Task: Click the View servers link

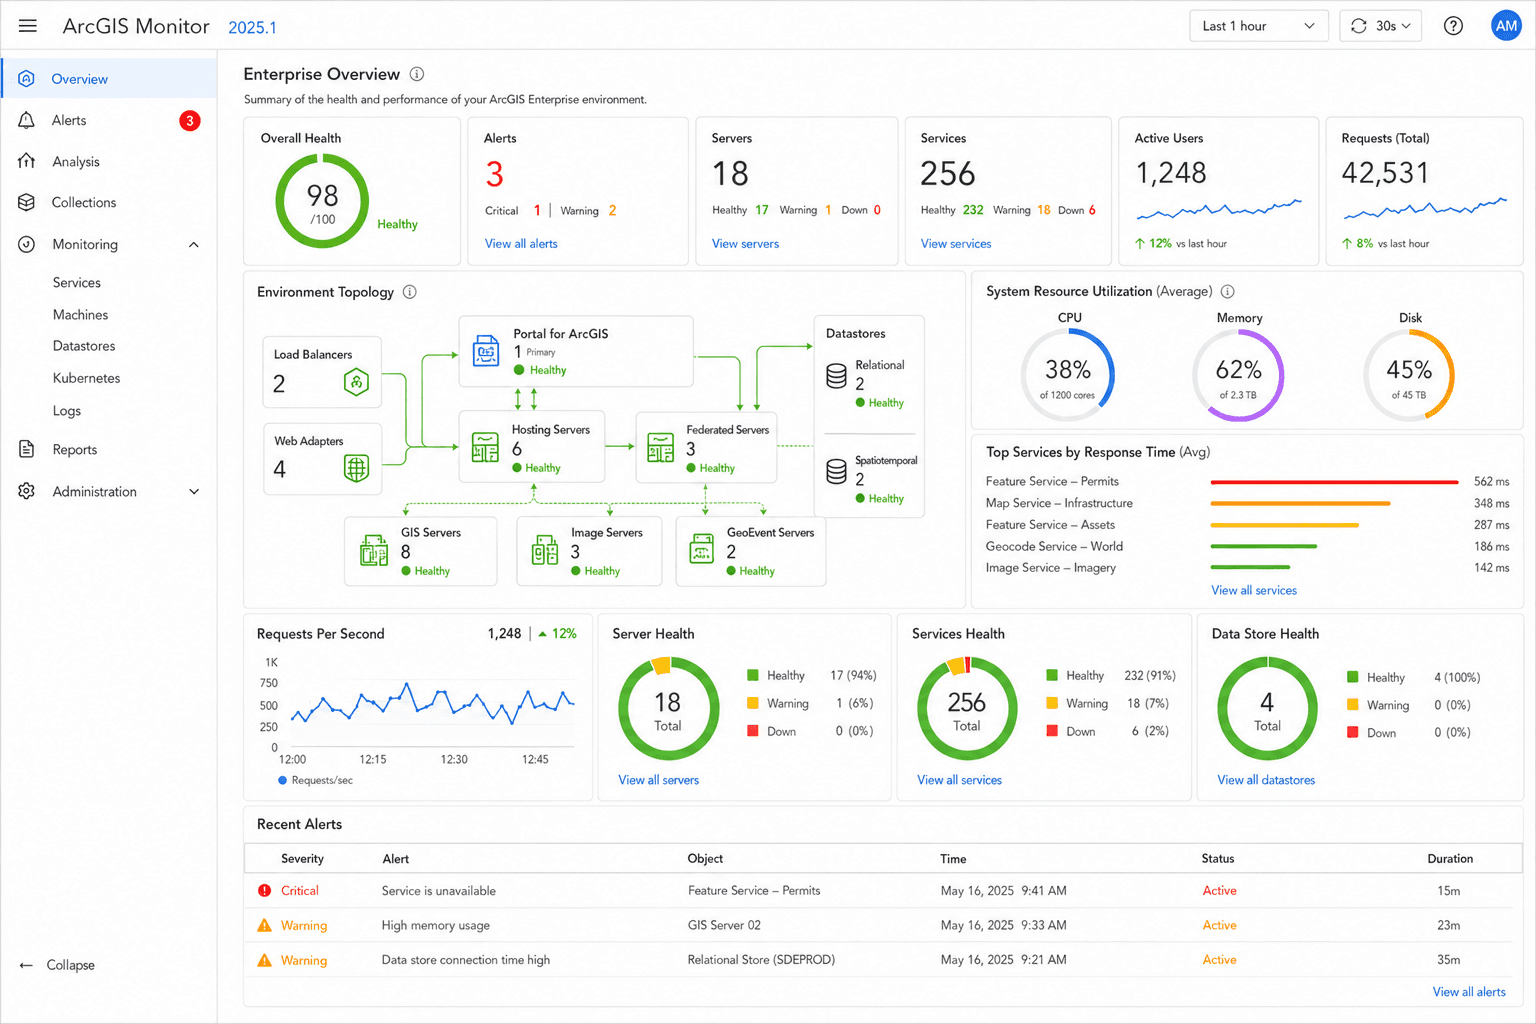Action: (x=745, y=244)
